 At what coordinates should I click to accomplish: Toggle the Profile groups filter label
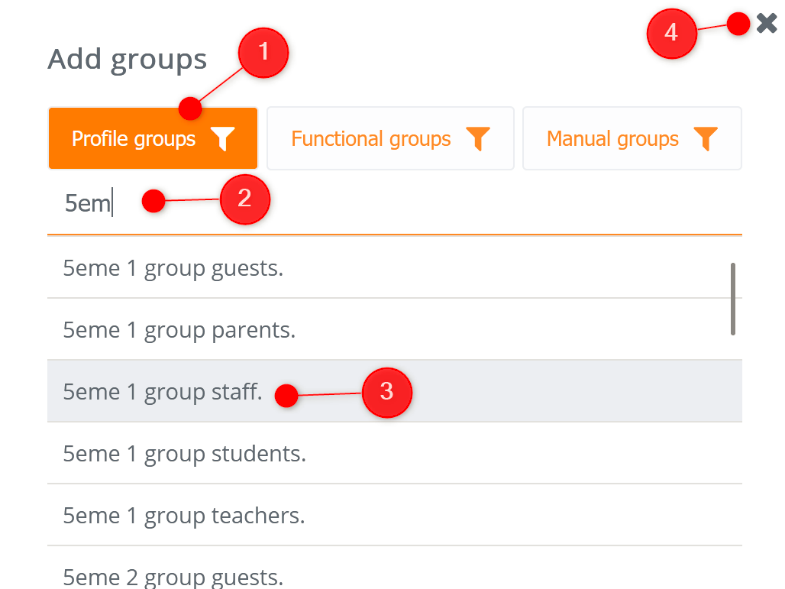click(x=133, y=139)
